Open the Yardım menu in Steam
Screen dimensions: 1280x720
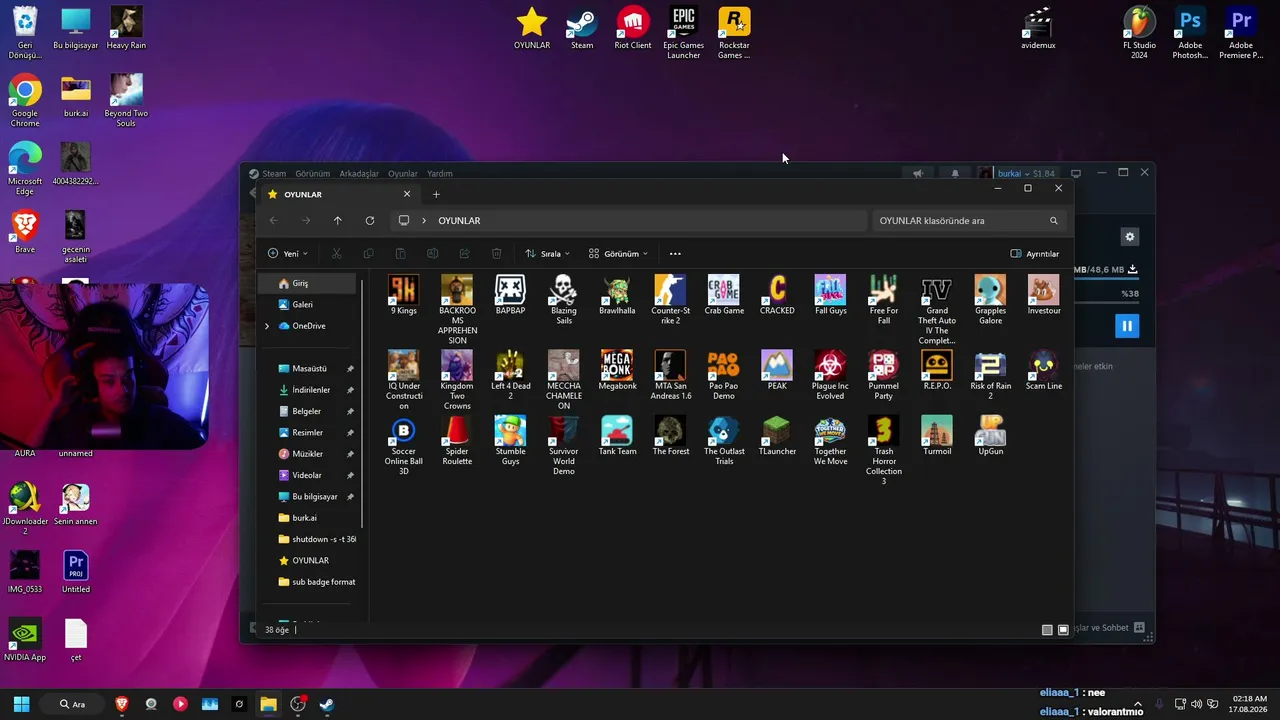tap(440, 174)
